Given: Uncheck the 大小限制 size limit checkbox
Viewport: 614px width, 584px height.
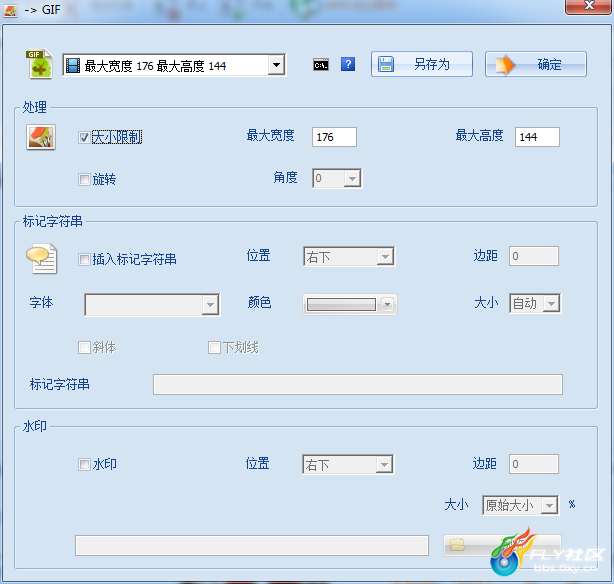Looking at the screenshot, I should tap(84, 137).
